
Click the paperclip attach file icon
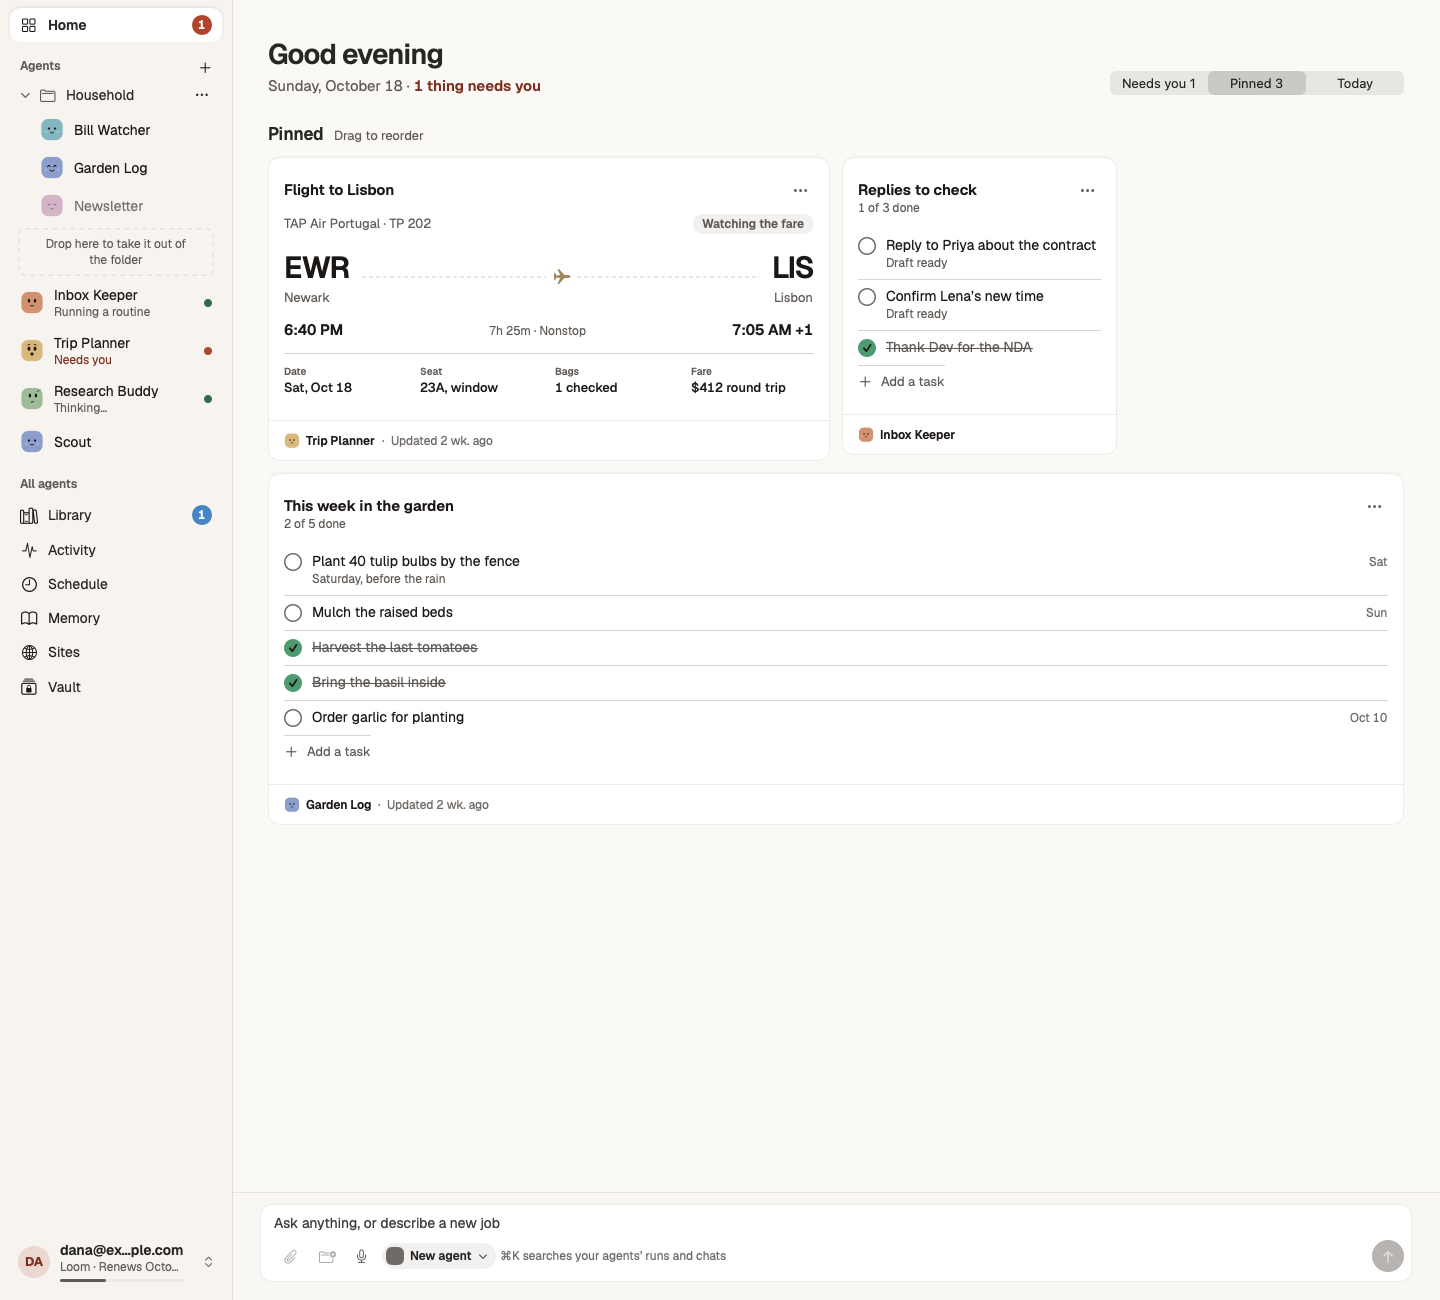tap(290, 1256)
